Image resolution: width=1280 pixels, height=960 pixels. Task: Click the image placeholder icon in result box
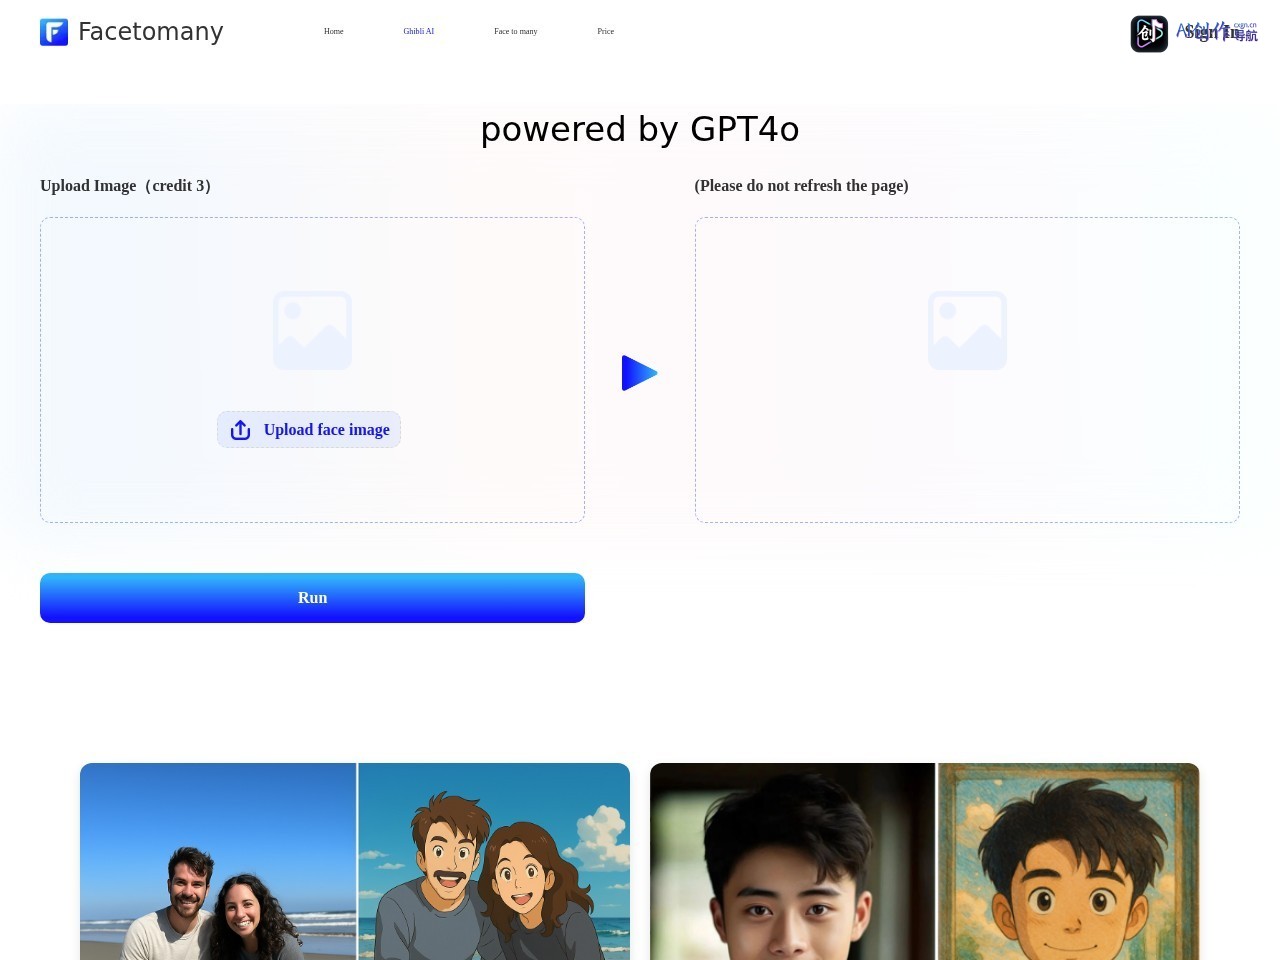point(967,330)
